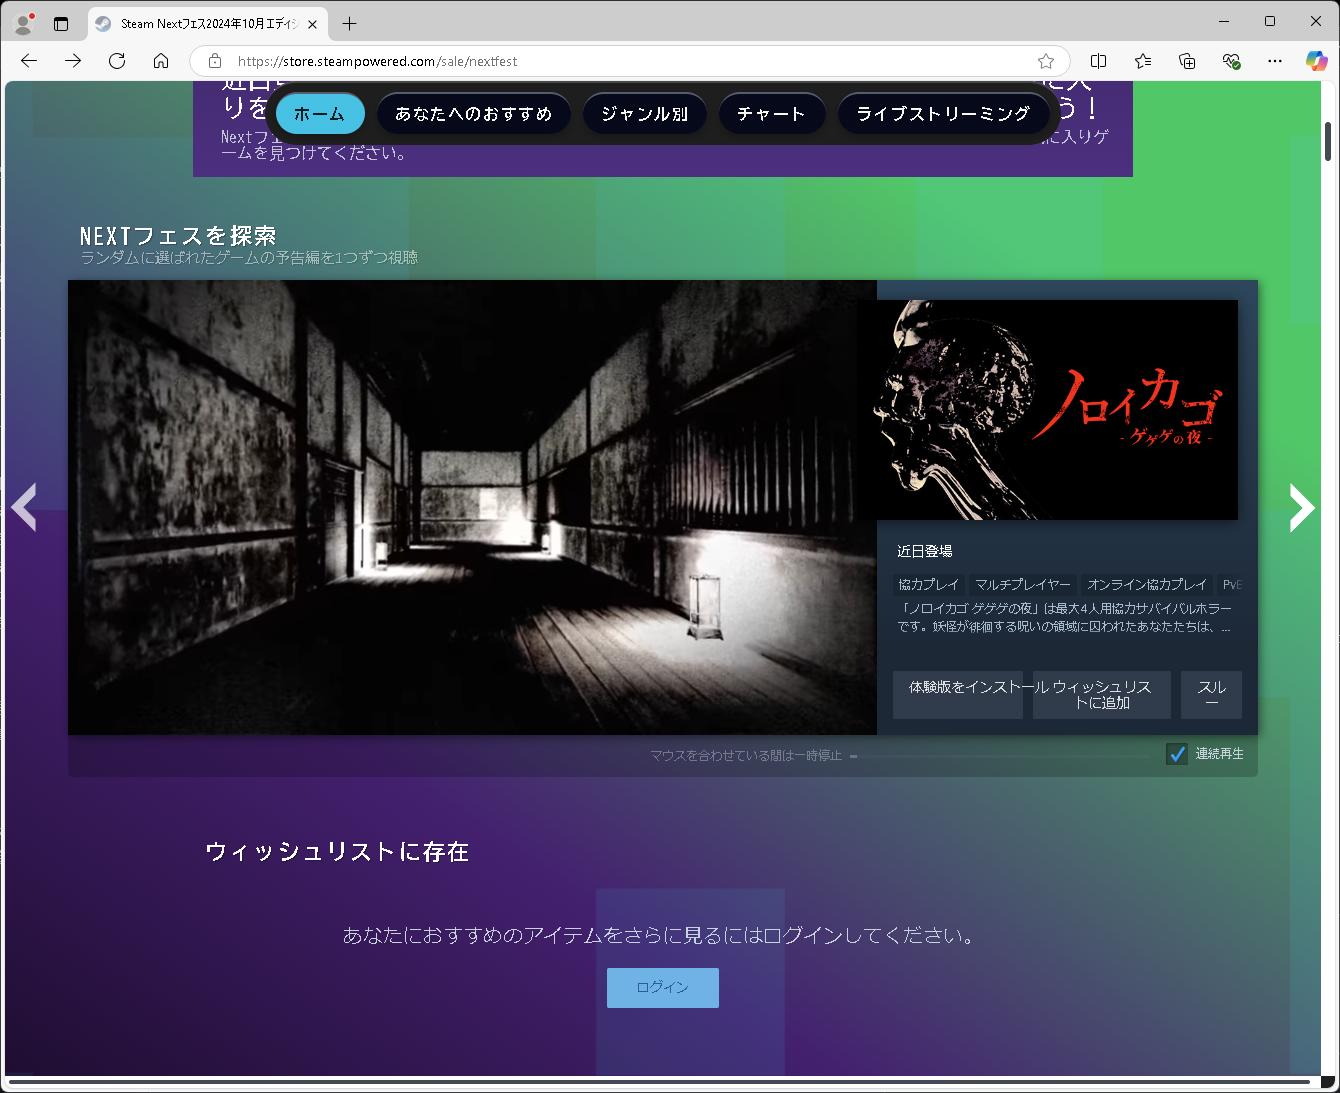1340x1093 pixels.
Task: Open the Favorites list
Action: tap(1143, 61)
